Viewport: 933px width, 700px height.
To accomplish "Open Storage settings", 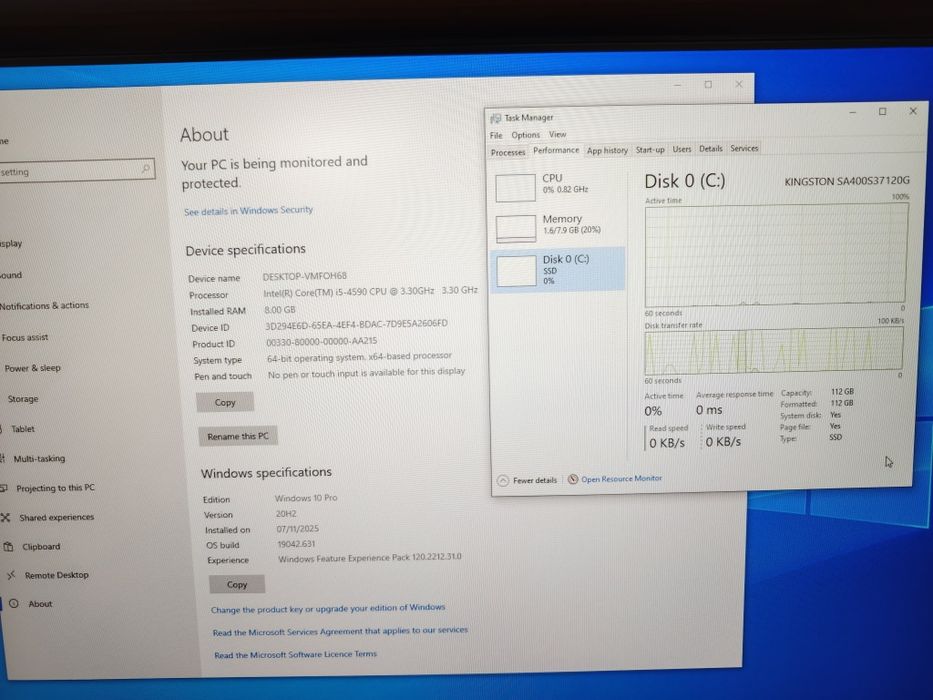I will (x=23, y=399).
